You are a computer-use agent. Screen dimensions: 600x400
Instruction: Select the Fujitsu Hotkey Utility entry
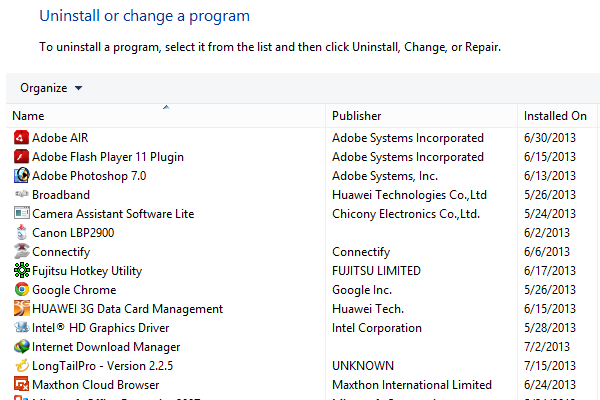click(x=87, y=271)
